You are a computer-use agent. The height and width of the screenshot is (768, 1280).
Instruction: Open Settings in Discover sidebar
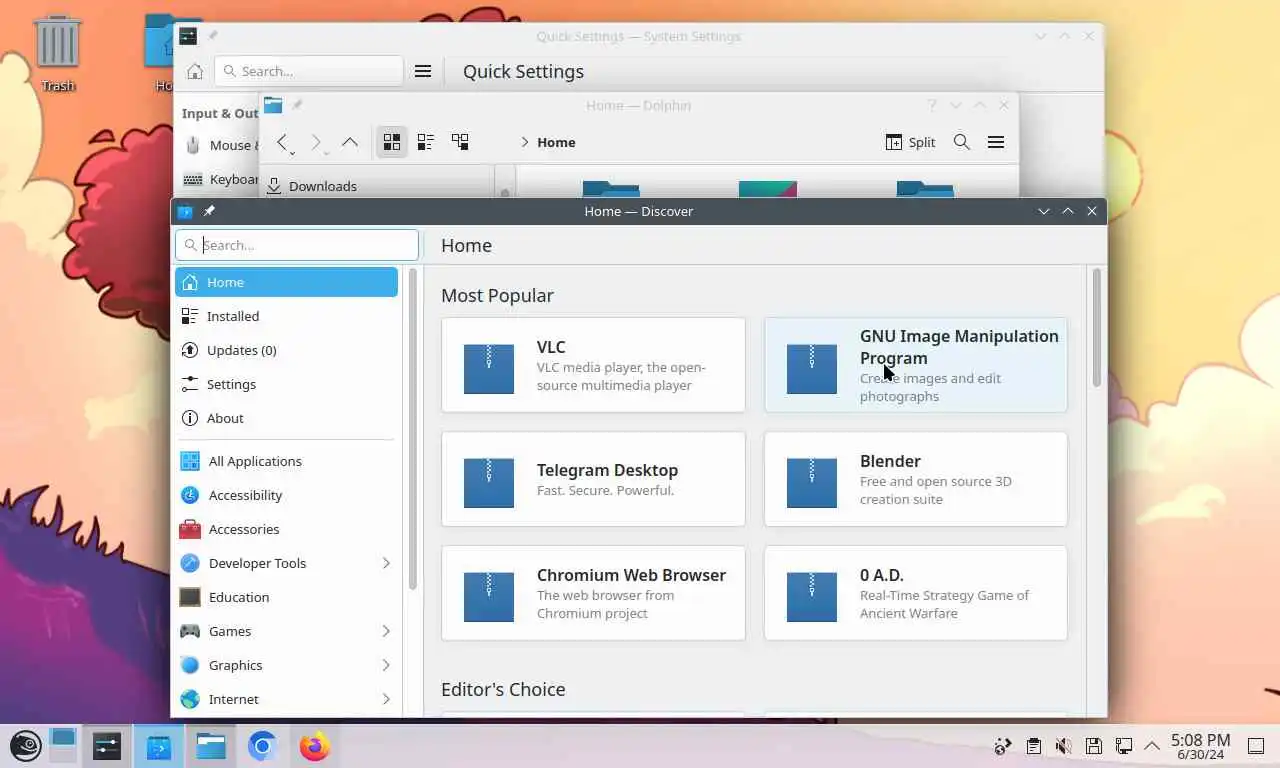[x=286, y=384]
